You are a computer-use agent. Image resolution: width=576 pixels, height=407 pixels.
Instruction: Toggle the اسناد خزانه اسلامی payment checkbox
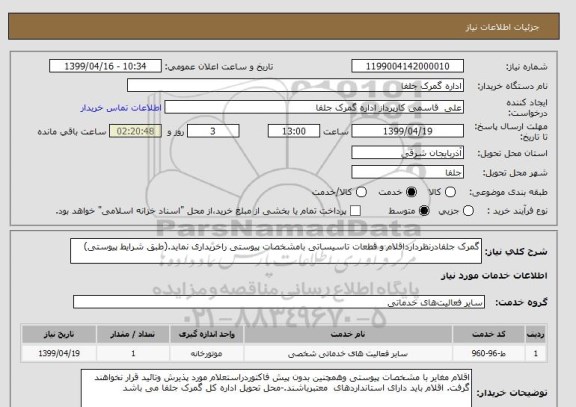pyautogui.click(x=355, y=211)
